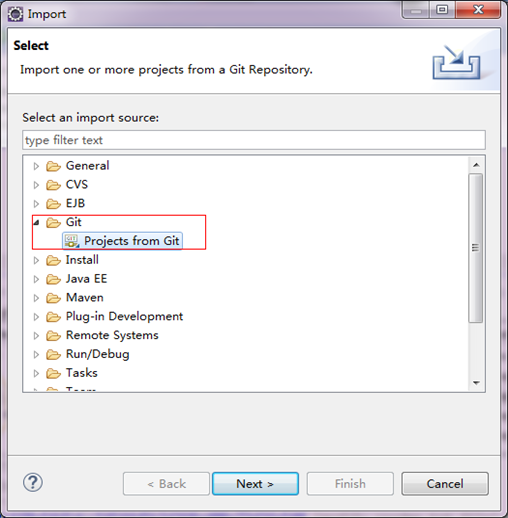The image size is (508, 518).
Task: Collapse the Git tree node
Action: tap(36, 222)
